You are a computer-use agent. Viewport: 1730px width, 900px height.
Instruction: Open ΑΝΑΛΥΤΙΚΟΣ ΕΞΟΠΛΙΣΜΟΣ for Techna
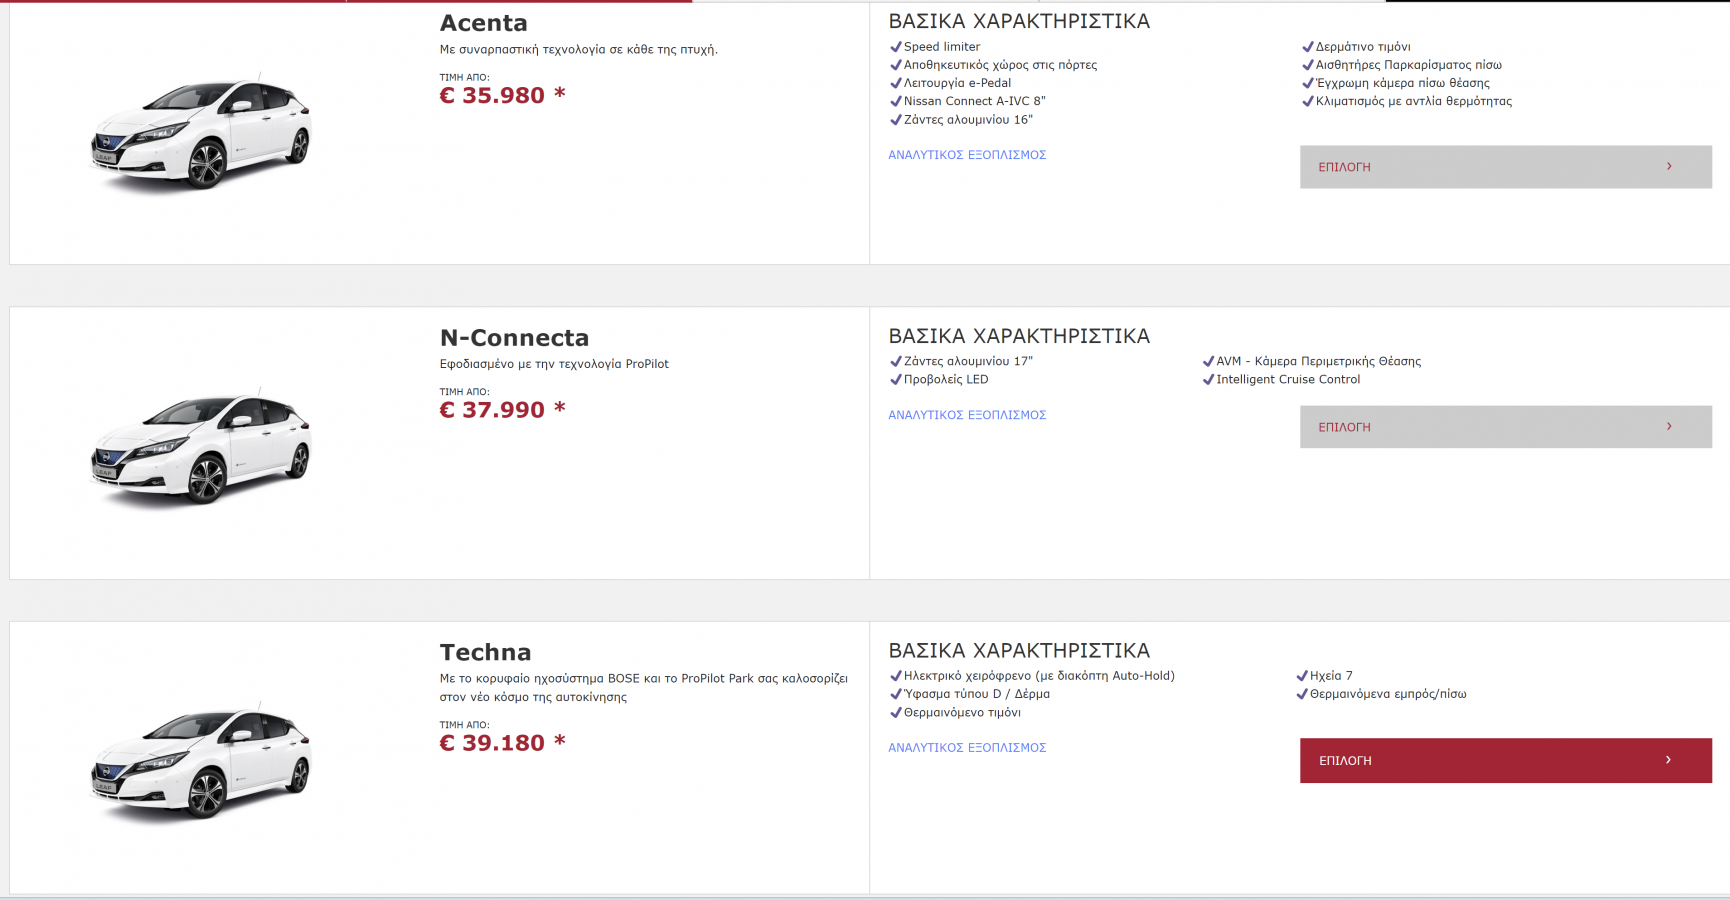(967, 748)
